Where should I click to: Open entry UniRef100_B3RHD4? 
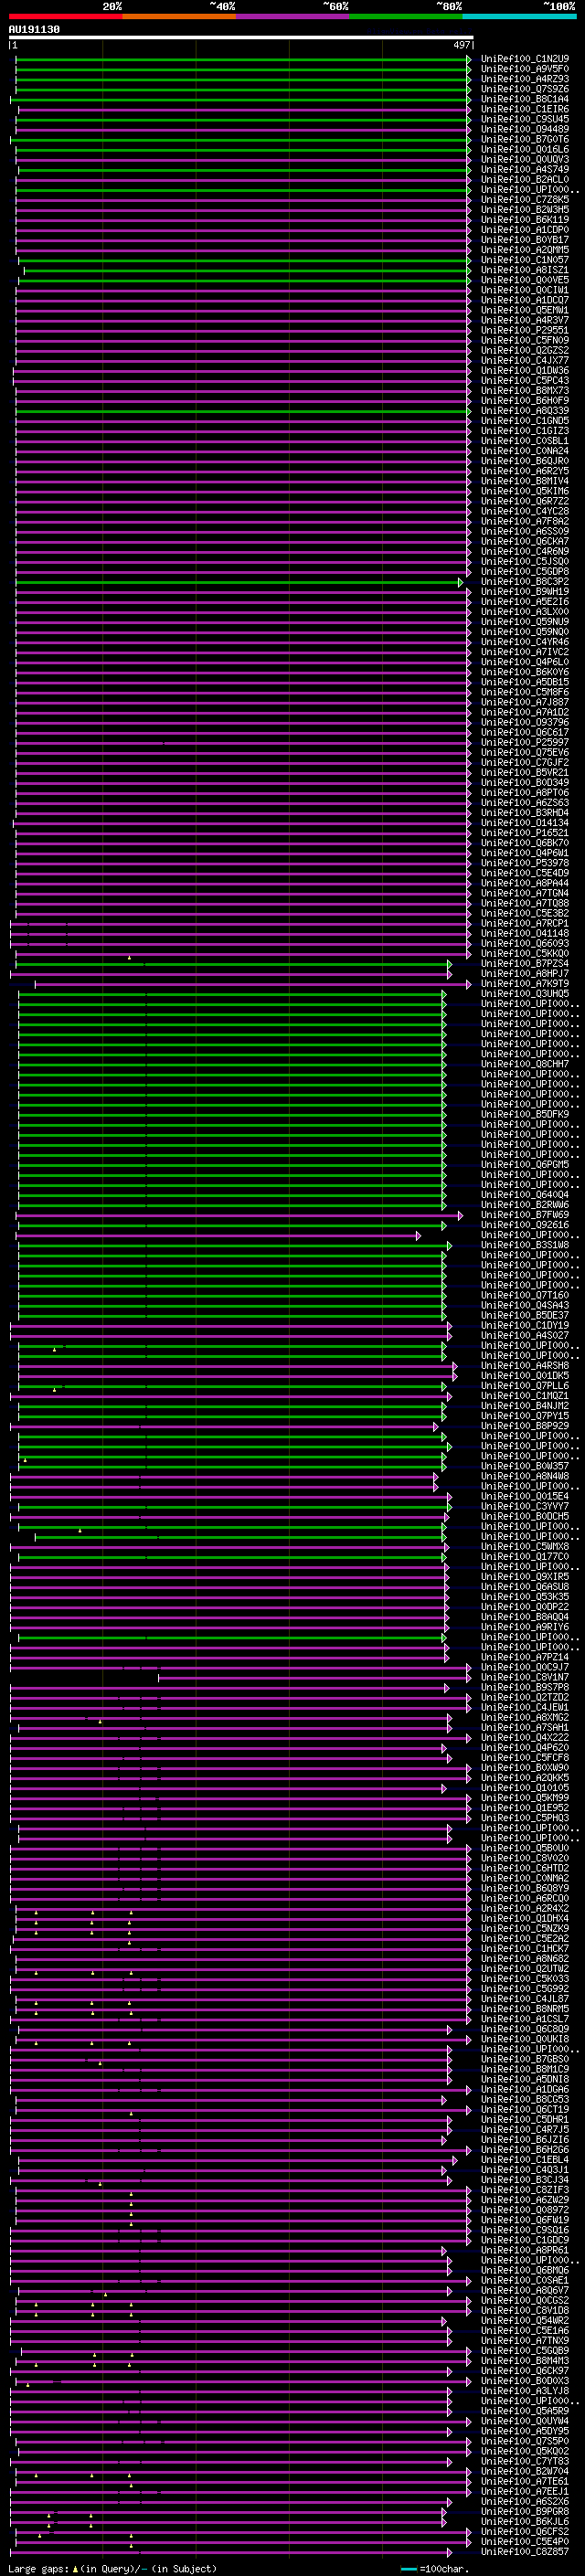tap(525, 813)
